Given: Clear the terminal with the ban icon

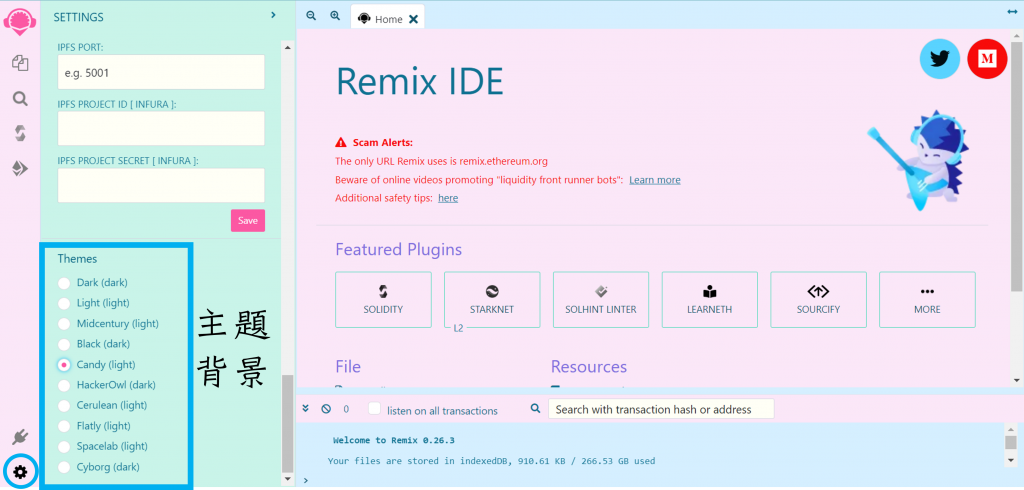Looking at the screenshot, I should pyautogui.click(x=326, y=409).
